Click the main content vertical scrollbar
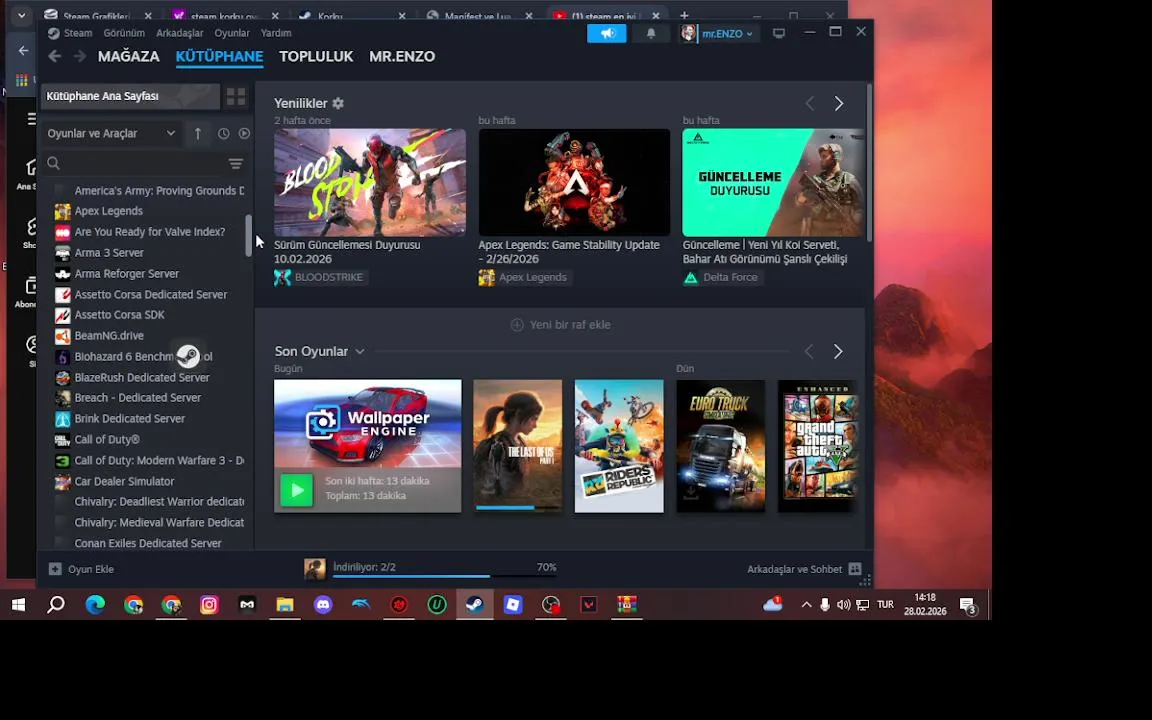1152x720 pixels. pos(870,163)
